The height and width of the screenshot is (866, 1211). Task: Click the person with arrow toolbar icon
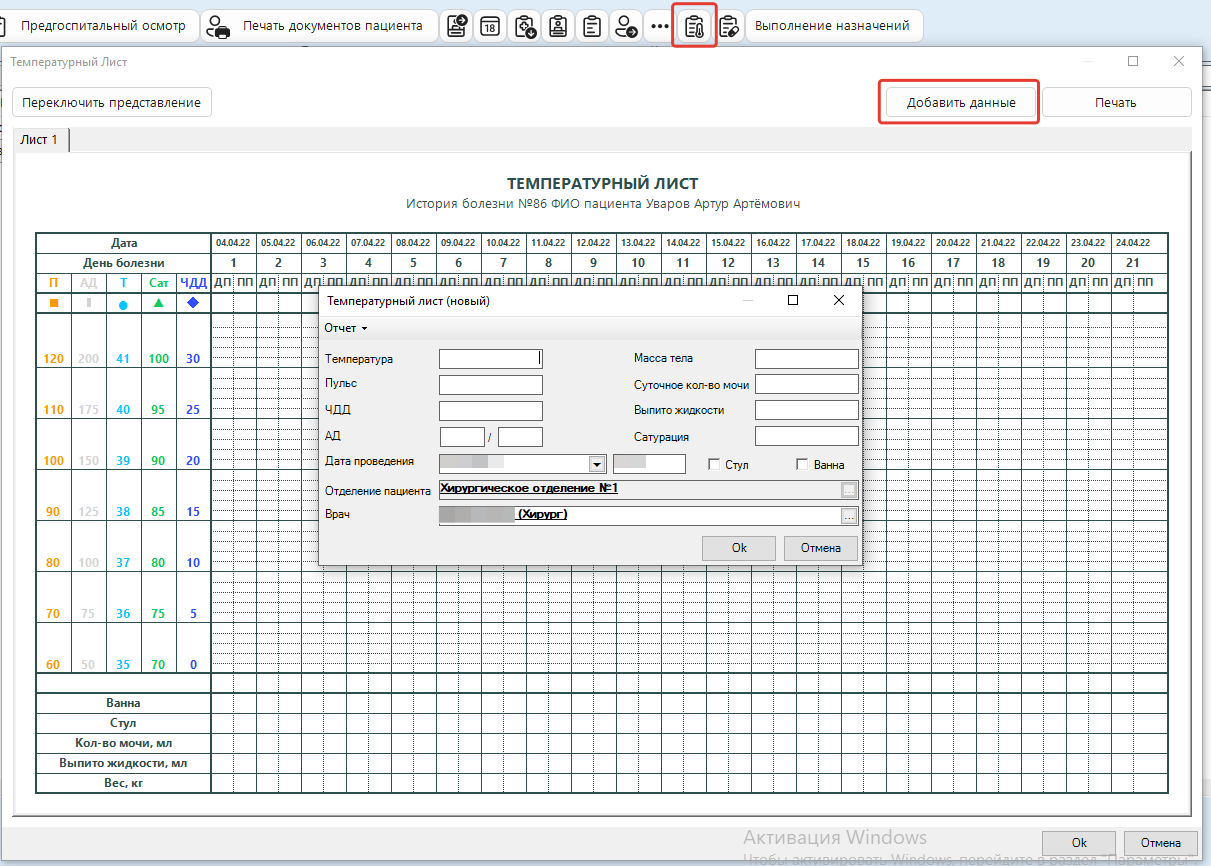(626, 26)
